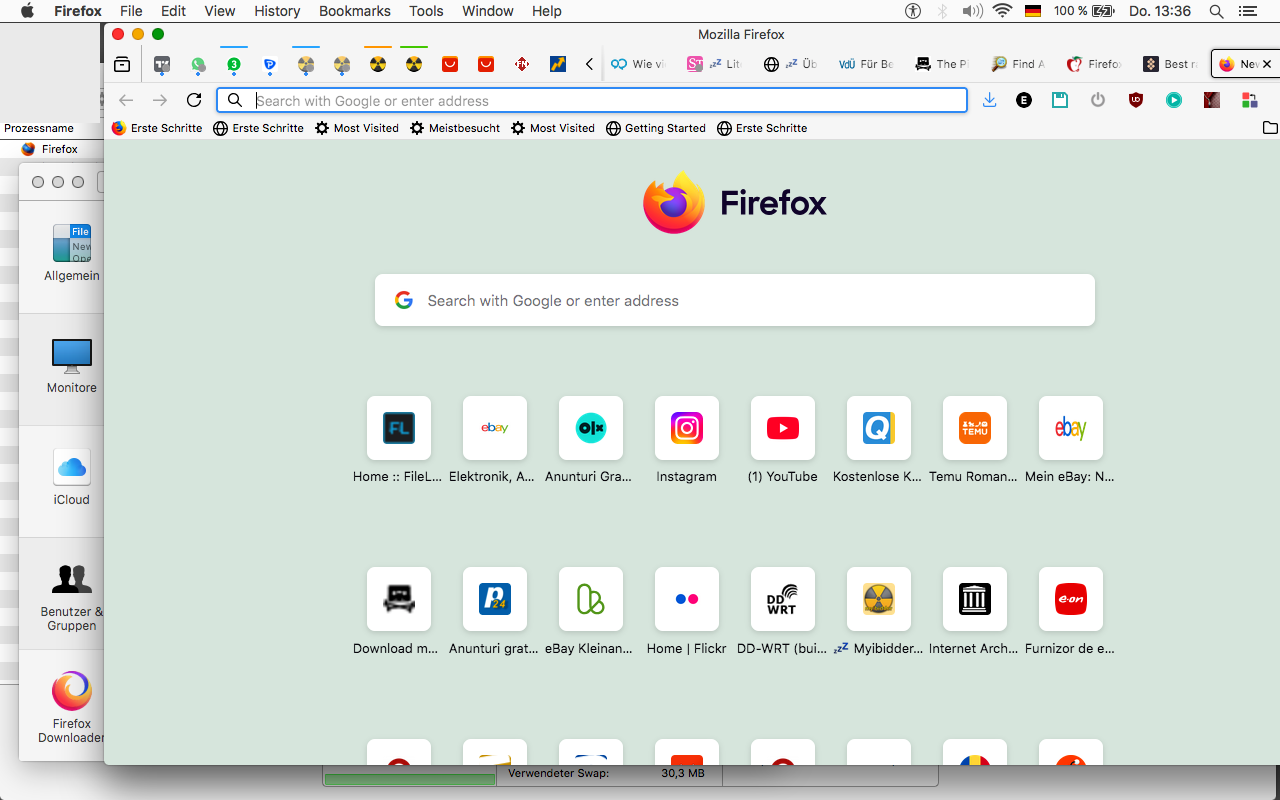Open the Other Bookmarks folder icon
The height and width of the screenshot is (800, 1280).
click(x=1270, y=128)
